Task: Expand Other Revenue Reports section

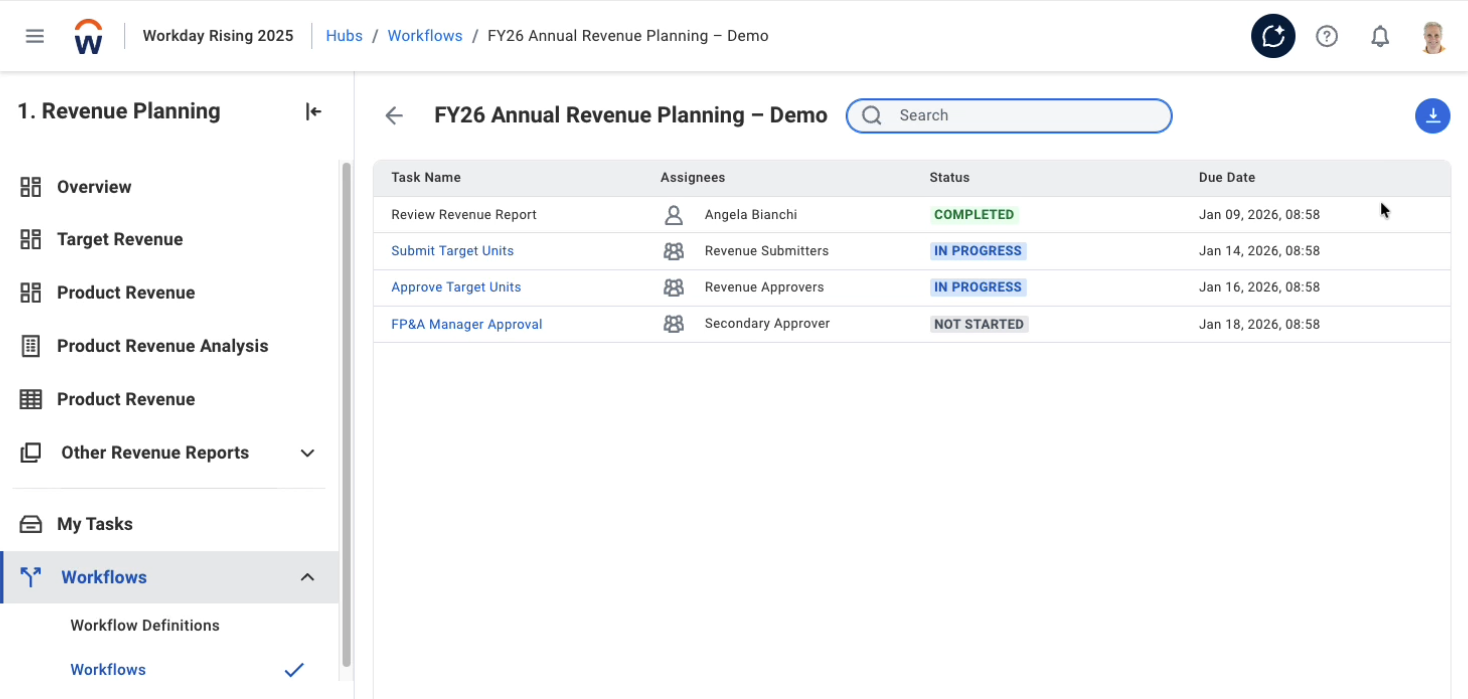Action: click(308, 453)
